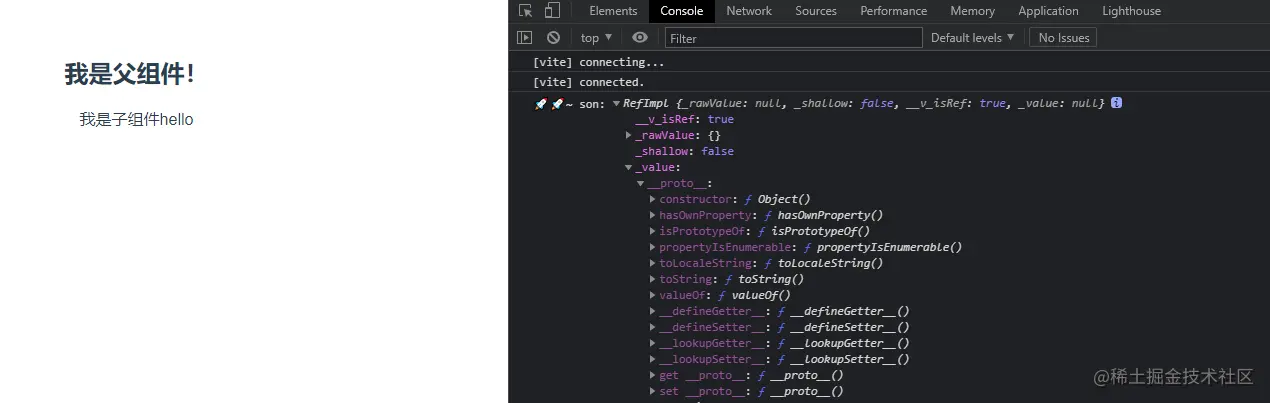
Task: Open the Lighthouse tab
Action: pos(1132,11)
